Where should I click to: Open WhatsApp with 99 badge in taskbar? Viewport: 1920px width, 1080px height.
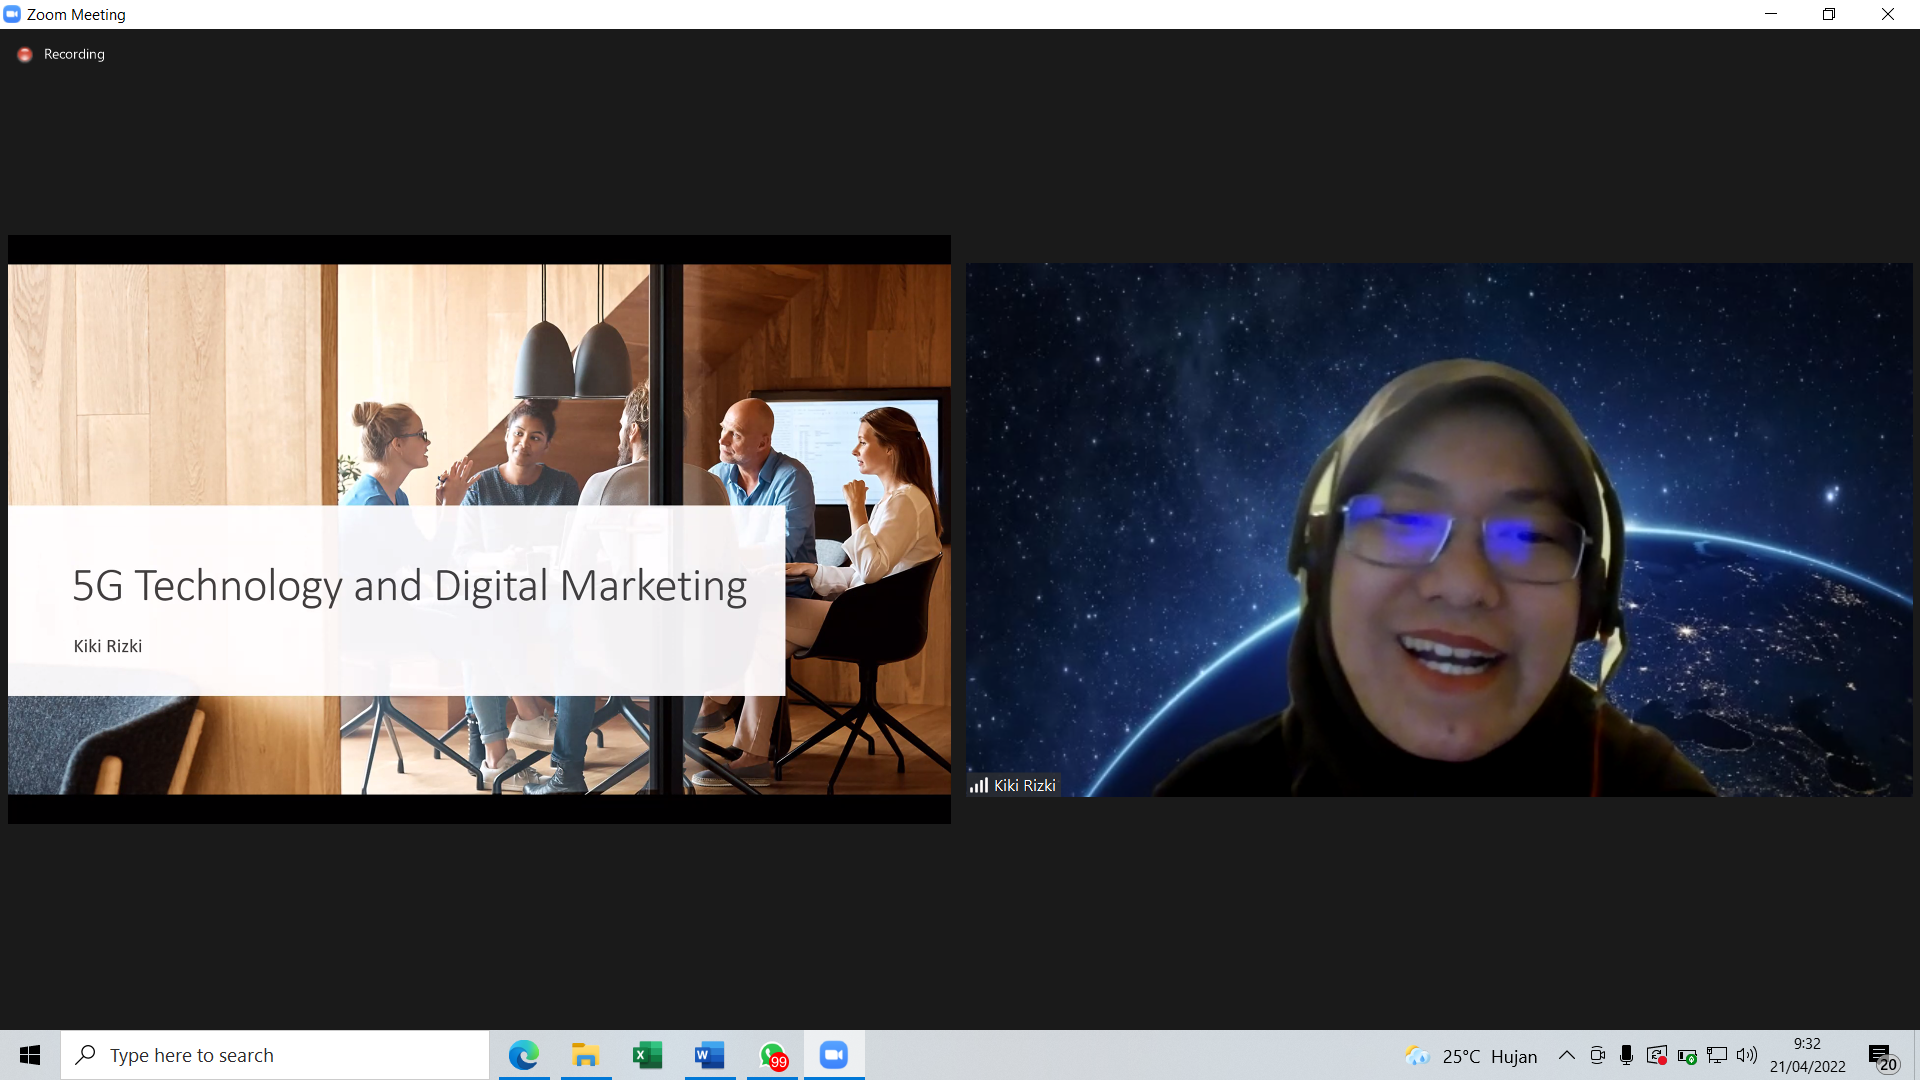coord(772,1055)
